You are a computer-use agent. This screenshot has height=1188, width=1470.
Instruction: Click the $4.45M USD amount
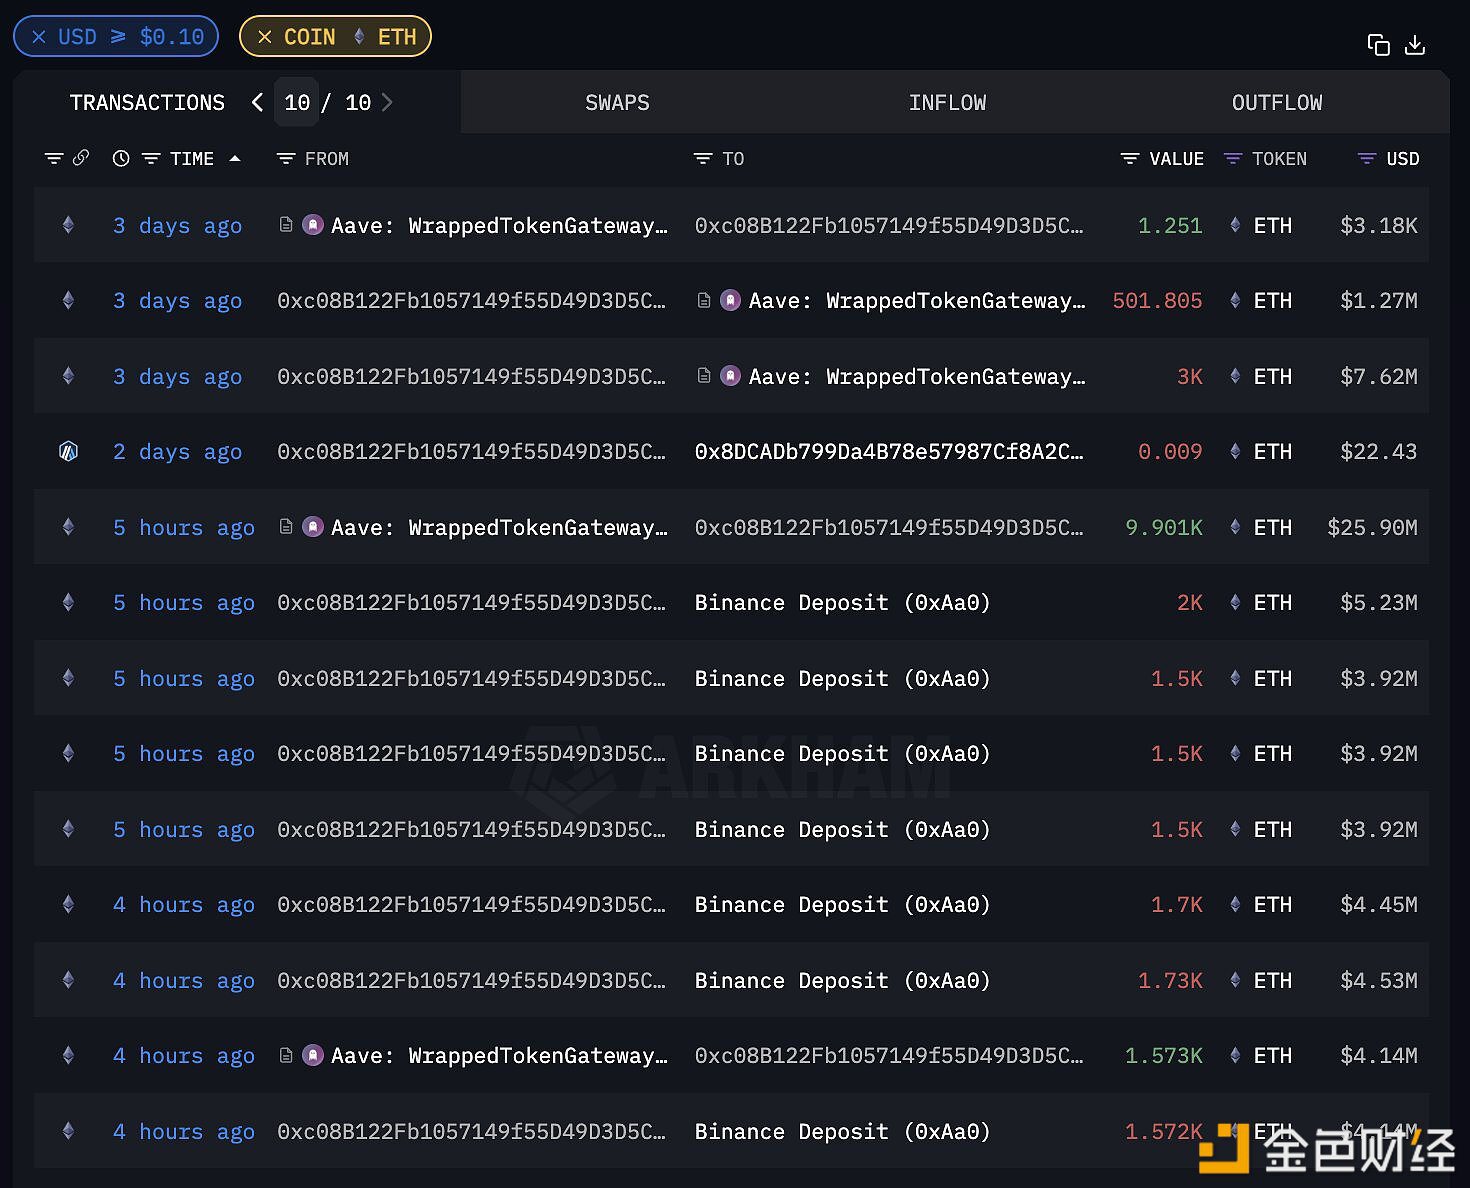pos(1379,905)
